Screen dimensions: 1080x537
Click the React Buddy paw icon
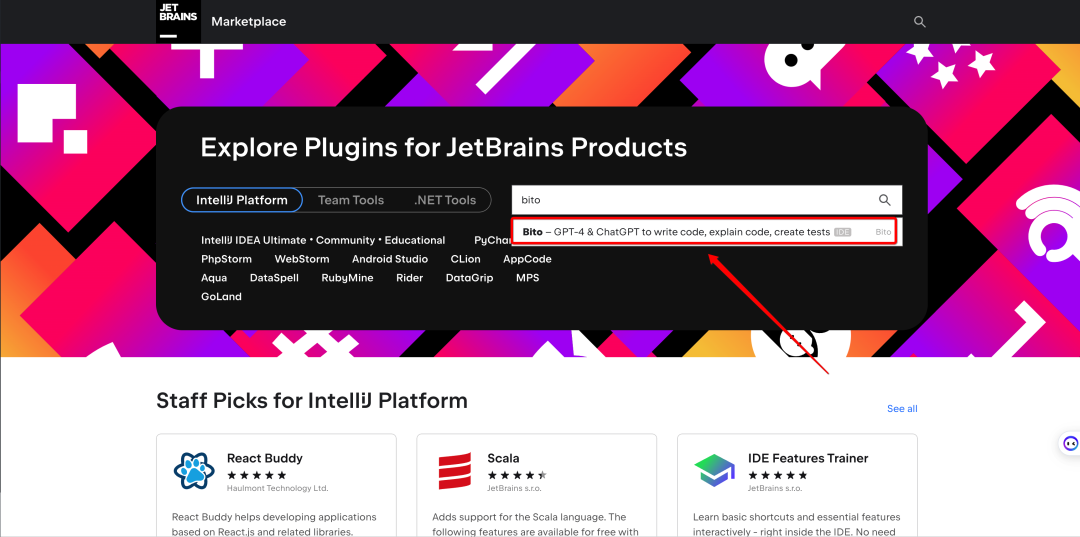click(194, 471)
